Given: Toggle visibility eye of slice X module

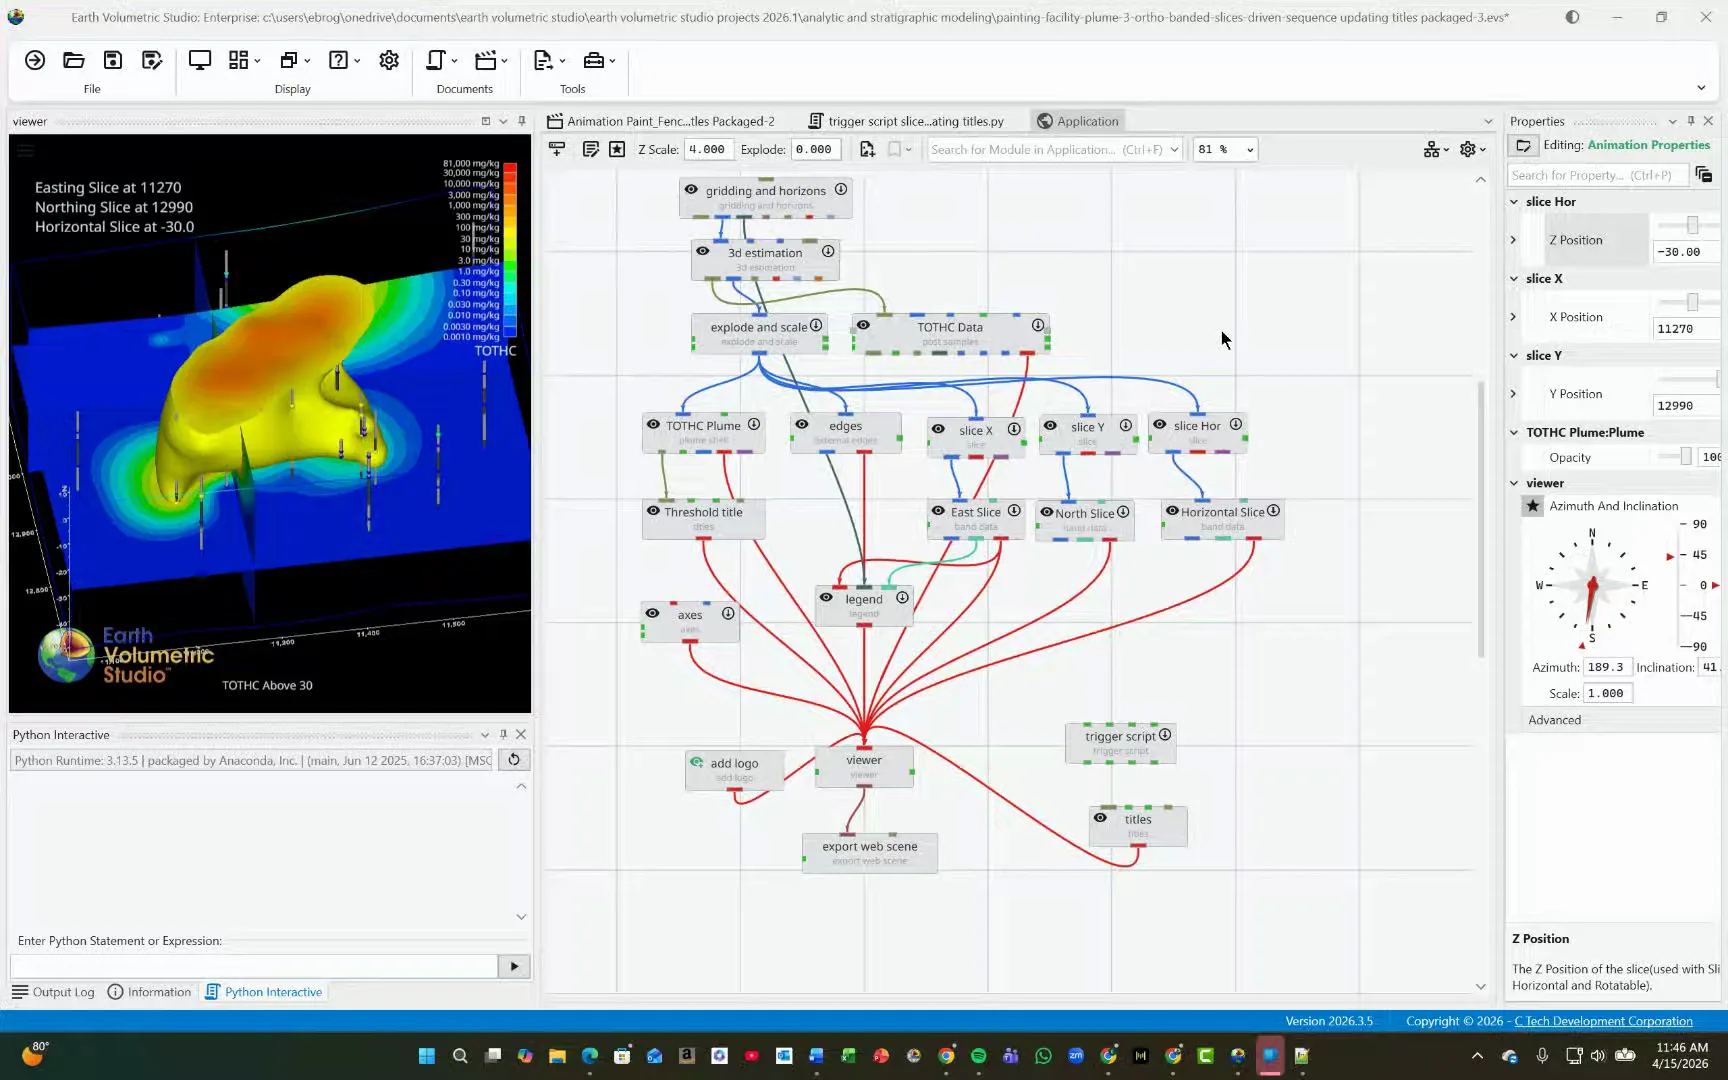Looking at the screenshot, I should 938,429.
